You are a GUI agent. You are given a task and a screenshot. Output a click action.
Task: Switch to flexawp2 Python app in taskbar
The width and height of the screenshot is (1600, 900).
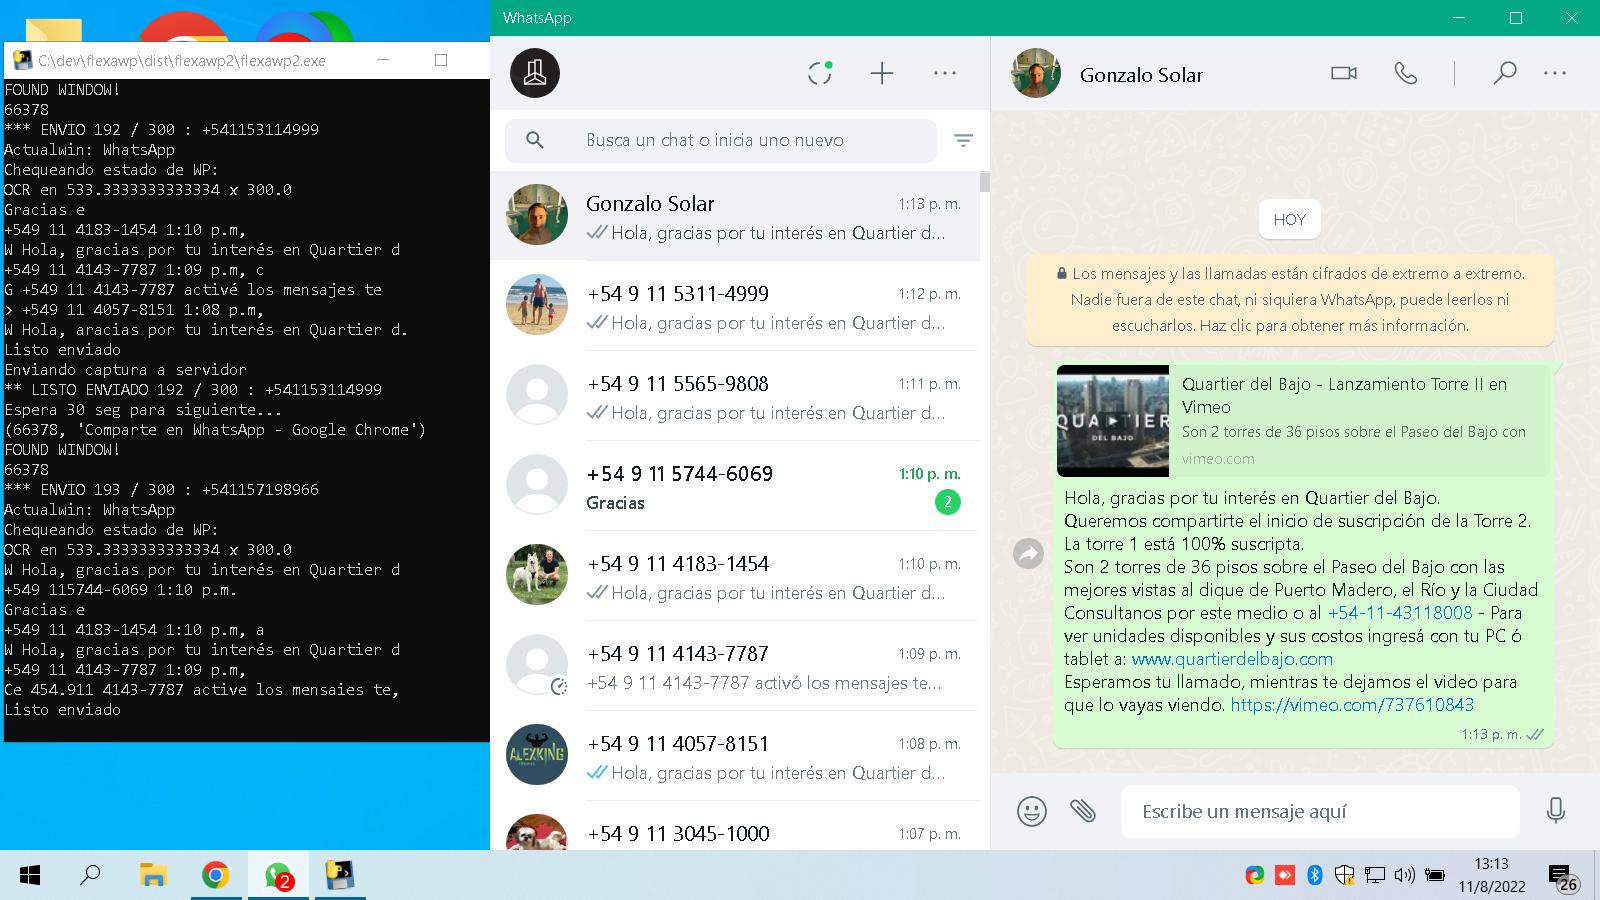pyautogui.click(x=340, y=876)
